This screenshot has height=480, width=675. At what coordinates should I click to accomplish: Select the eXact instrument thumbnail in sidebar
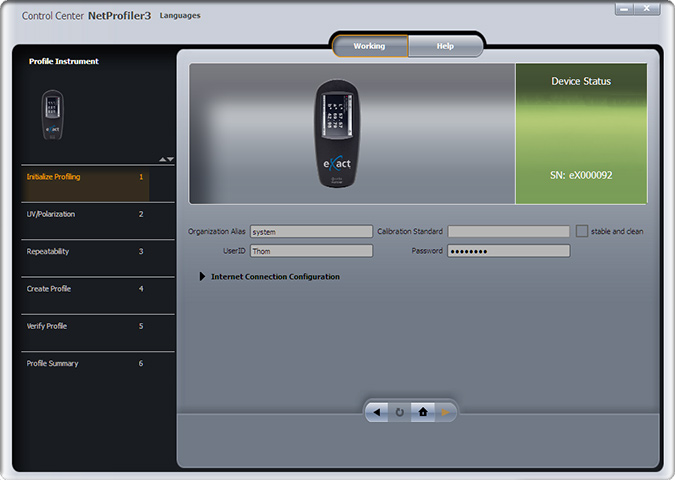(x=53, y=115)
